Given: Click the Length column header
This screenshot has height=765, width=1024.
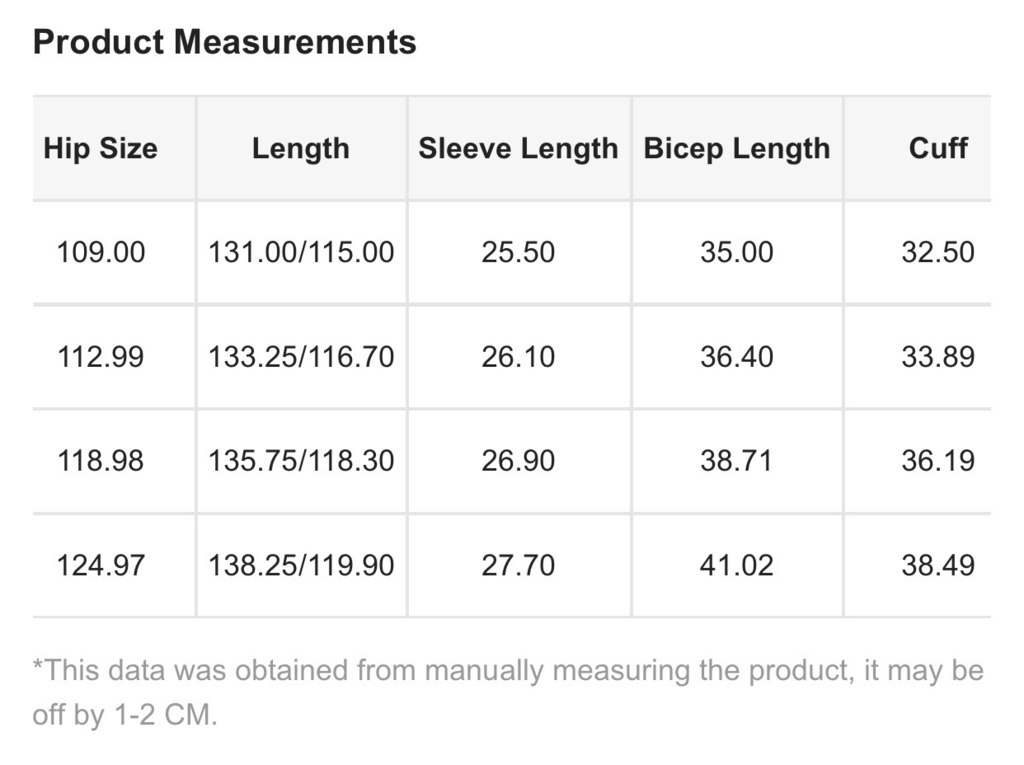Looking at the screenshot, I should (x=301, y=148).
